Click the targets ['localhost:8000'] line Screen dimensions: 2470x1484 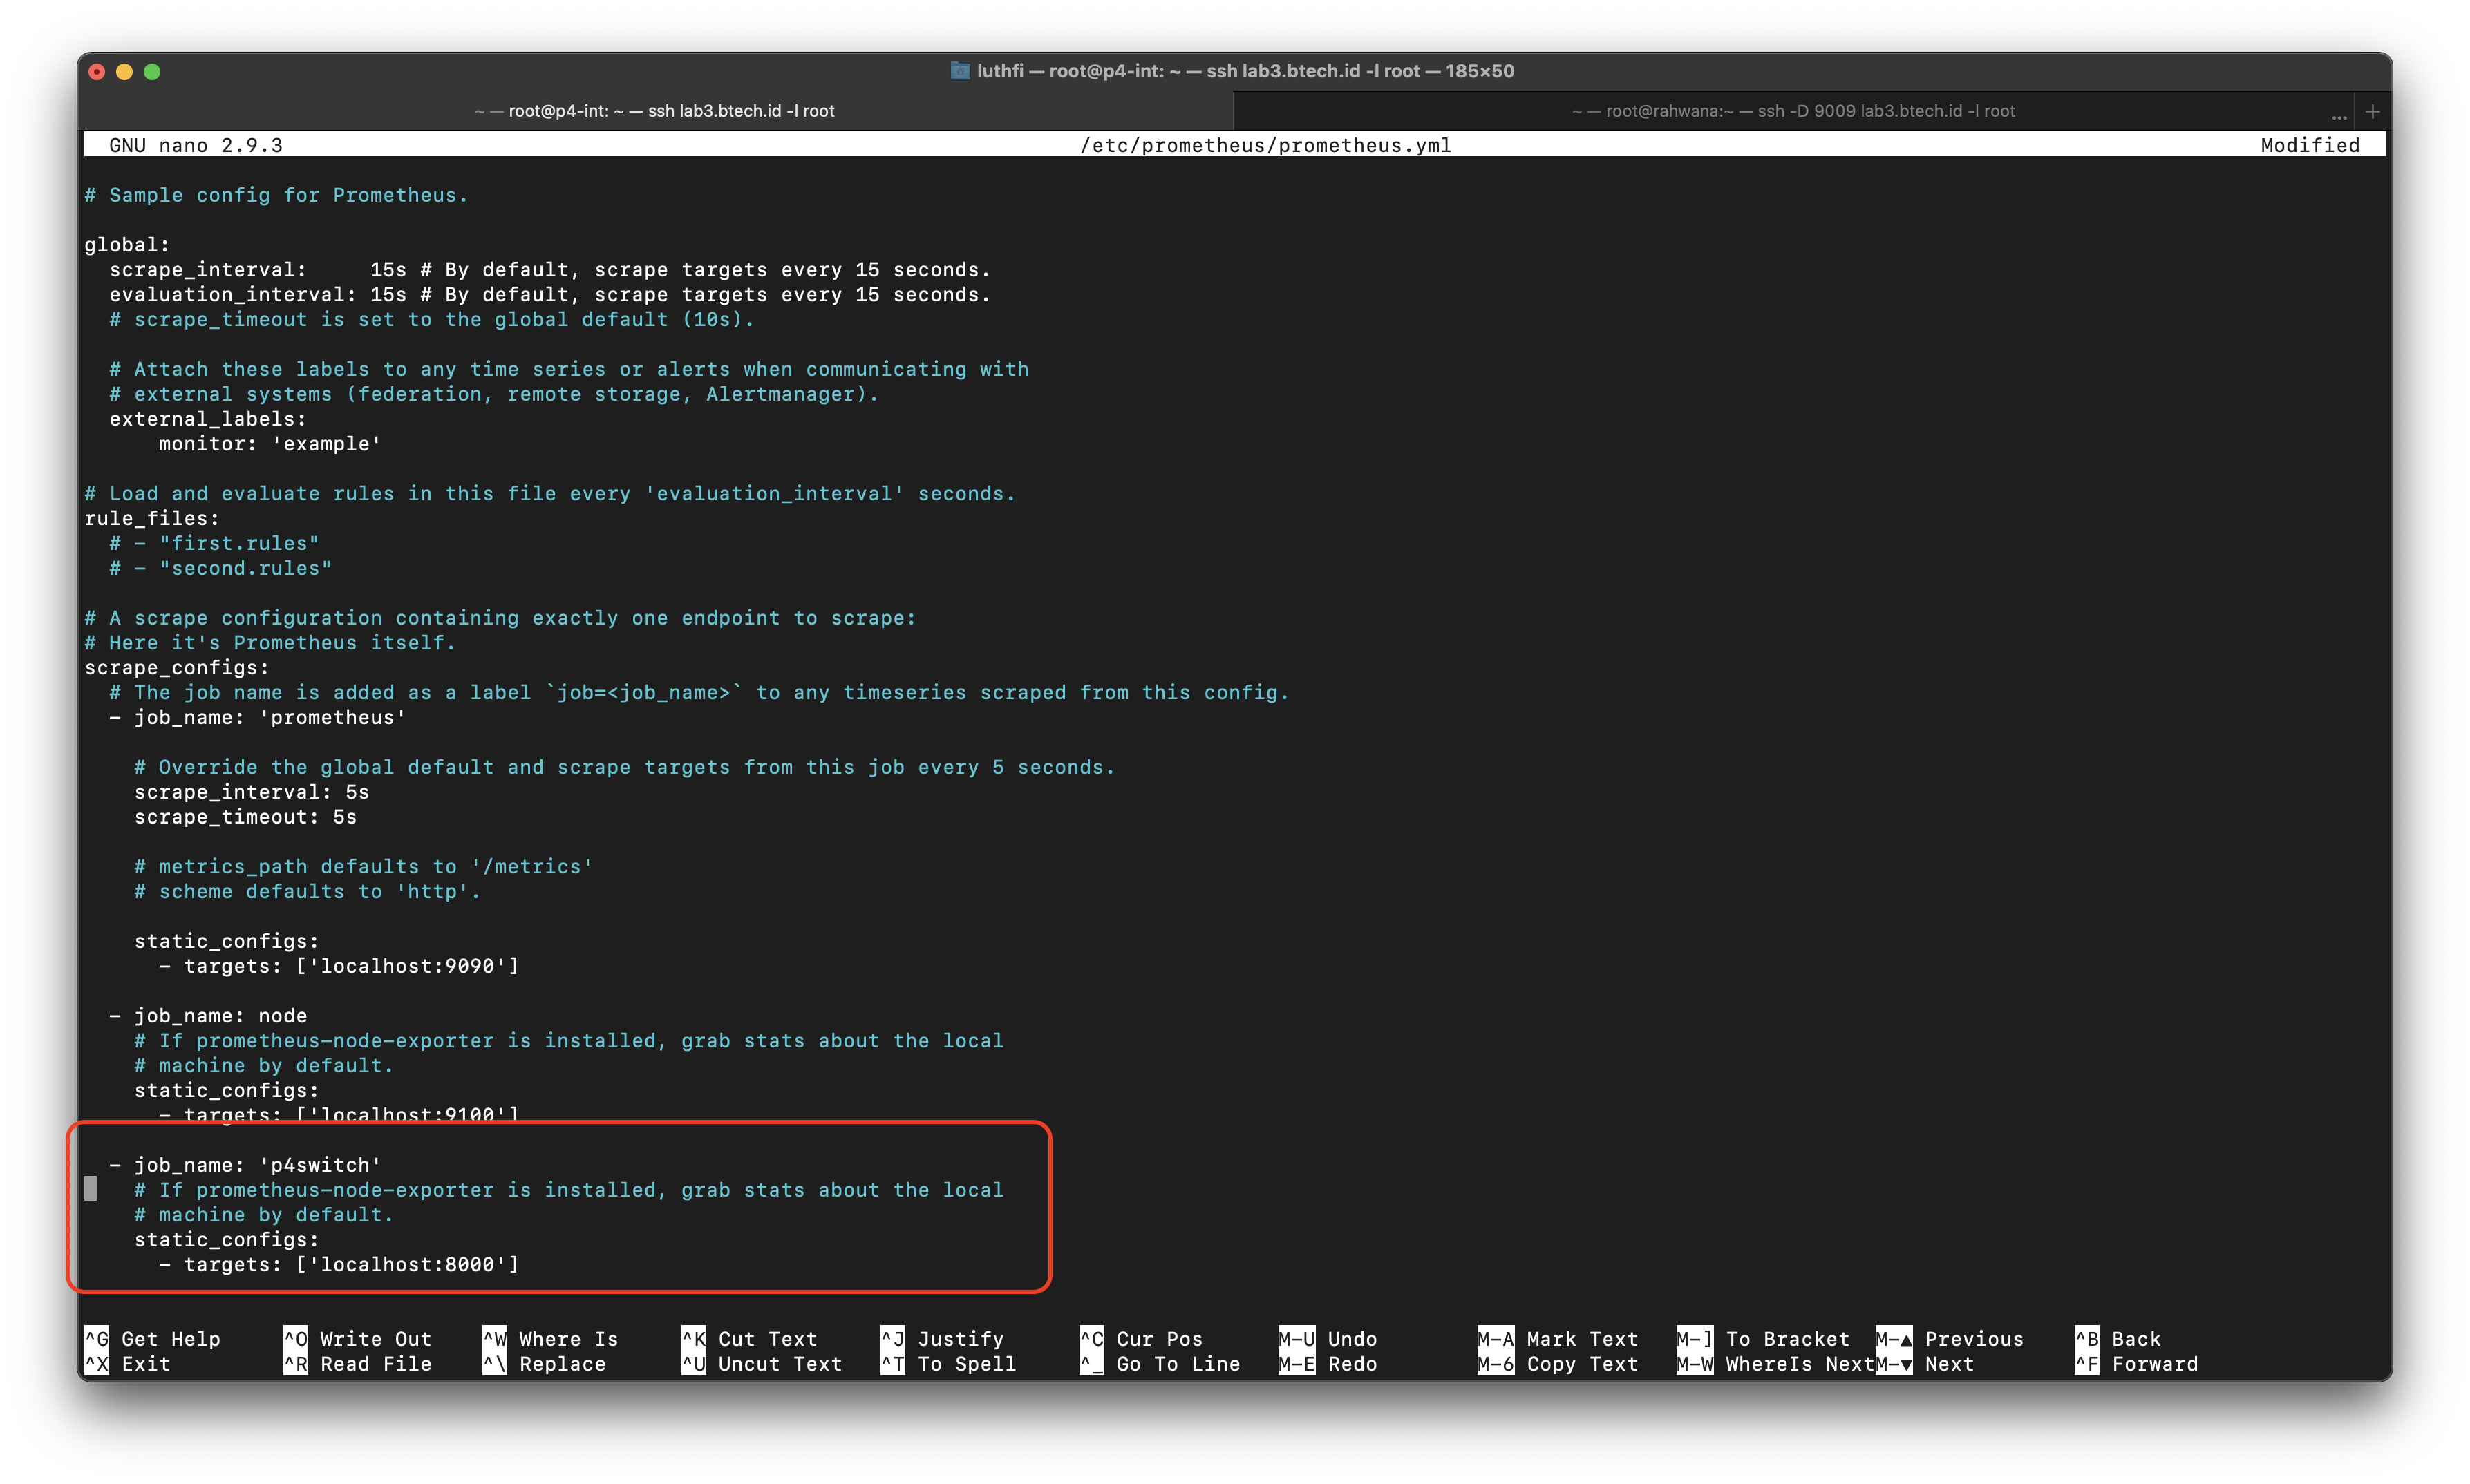tap(339, 1265)
